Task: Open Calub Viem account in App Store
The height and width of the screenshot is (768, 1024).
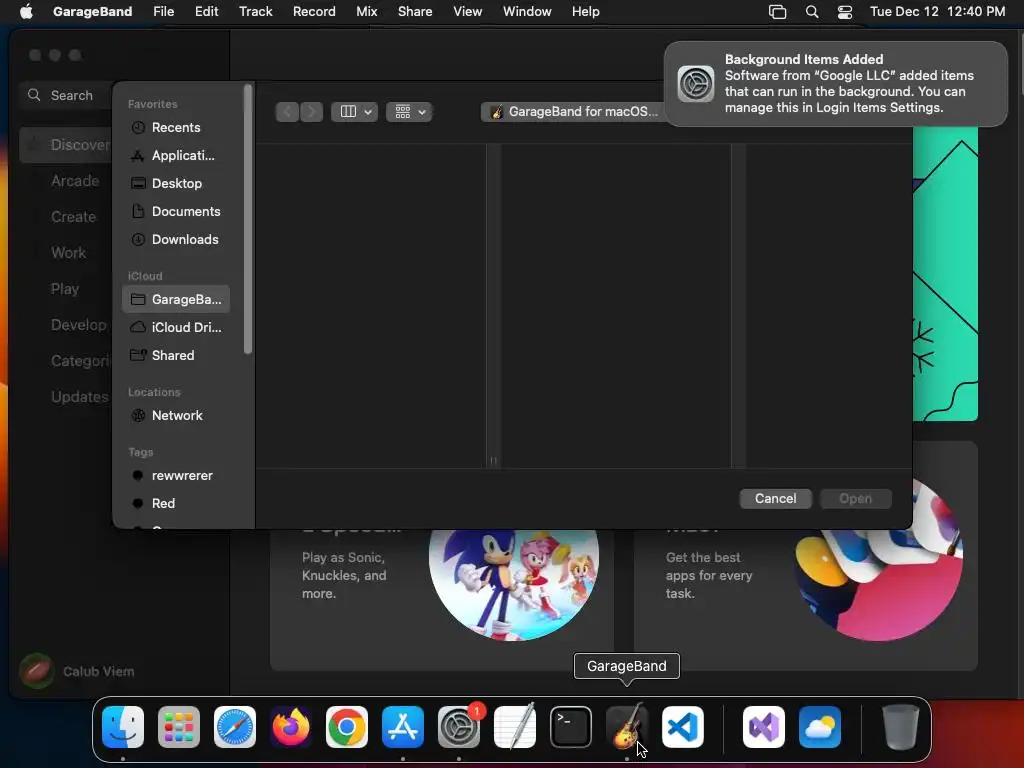Action: click(77, 671)
